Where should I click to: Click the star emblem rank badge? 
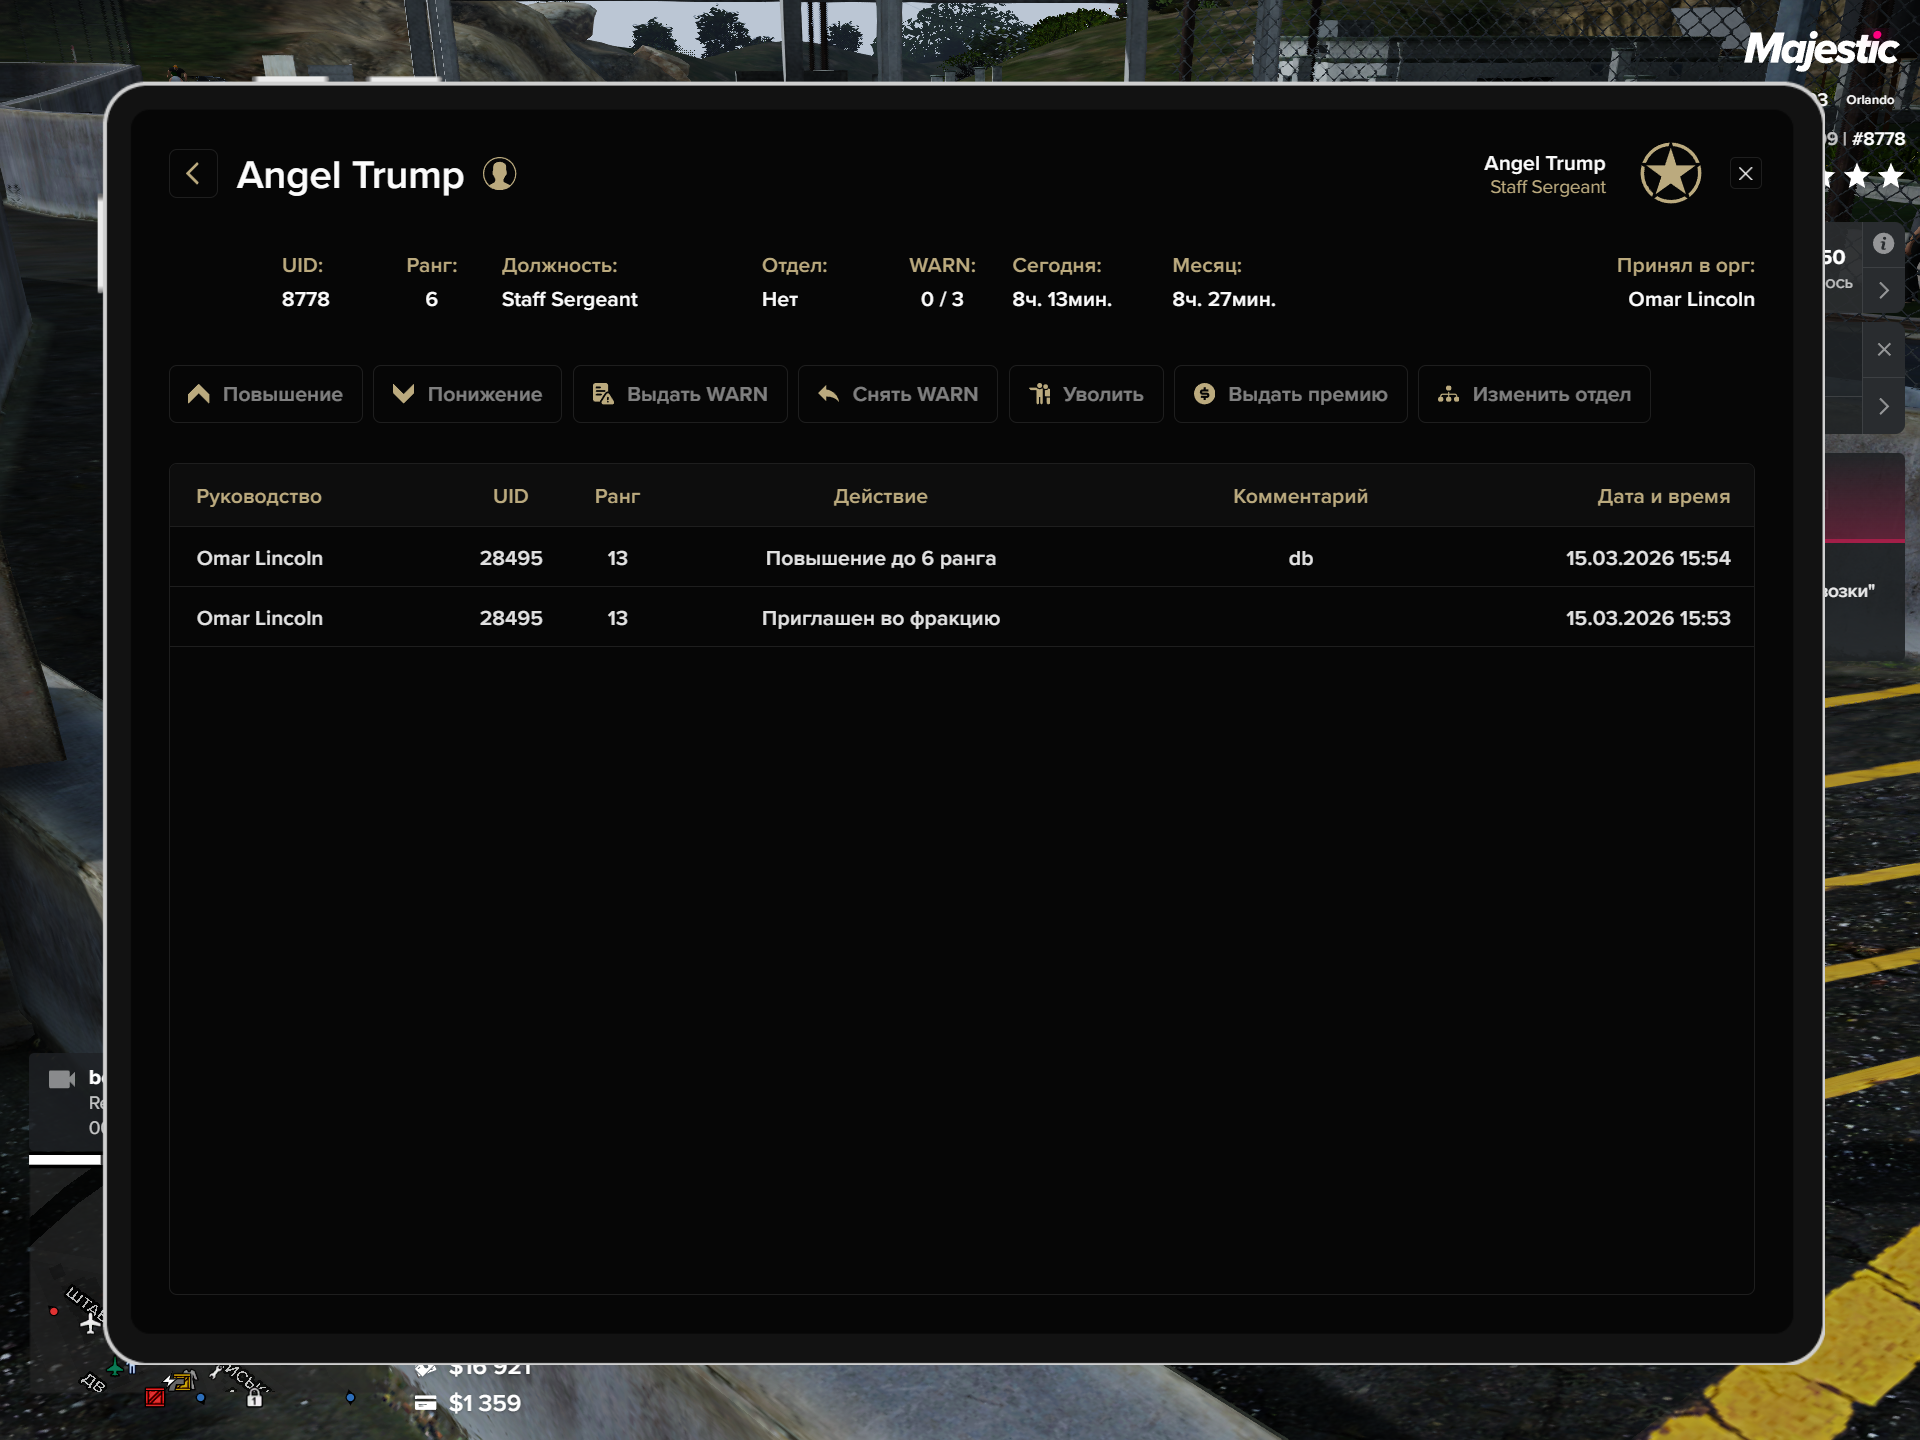[1670, 173]
